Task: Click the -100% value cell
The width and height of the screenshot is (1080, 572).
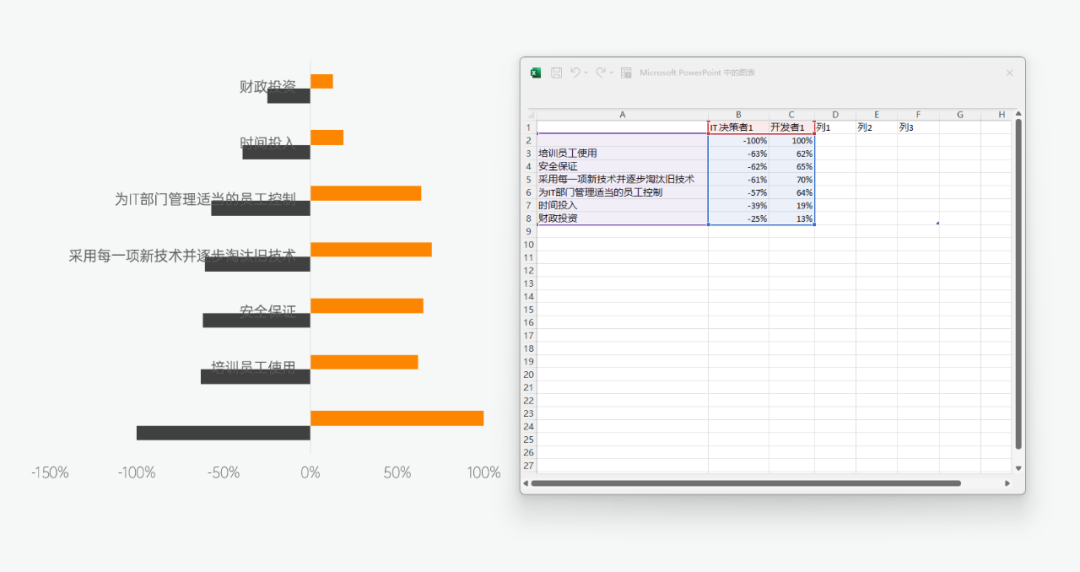Action: (x=738, y=141)
